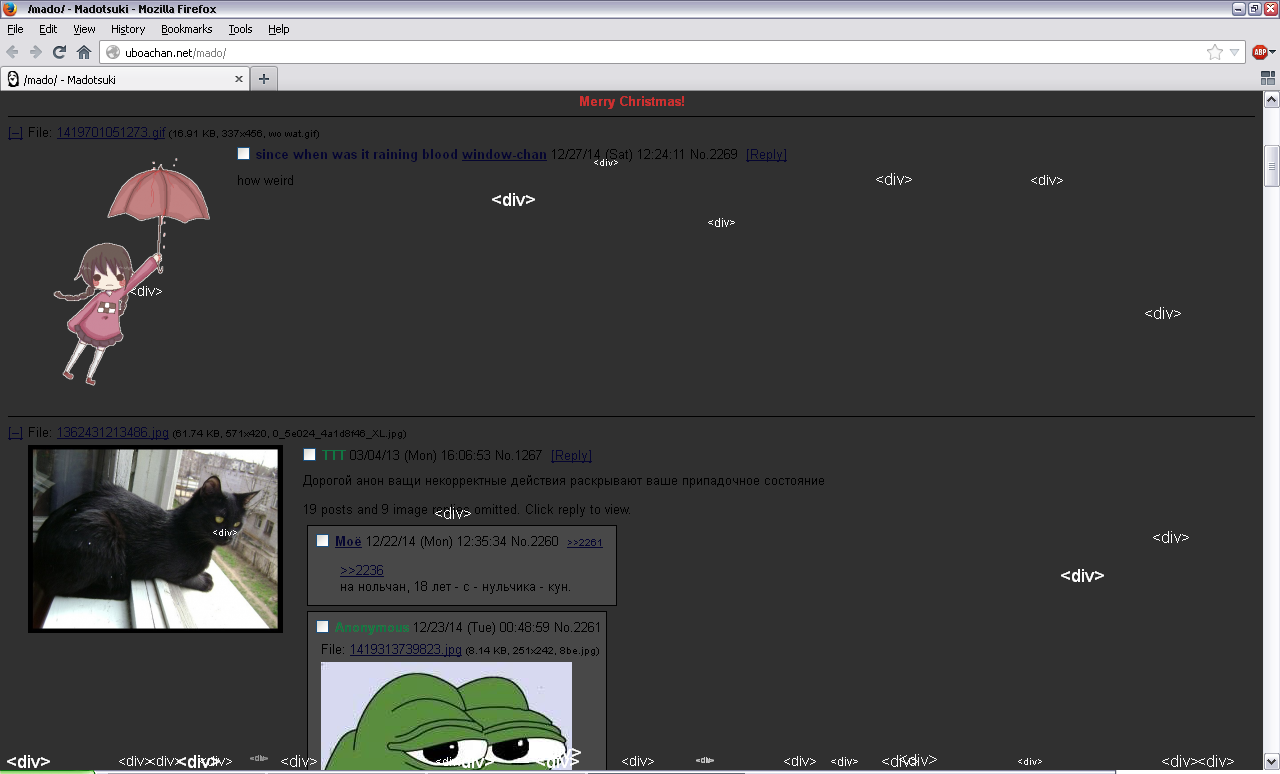Open a new tab

(264, 79)
